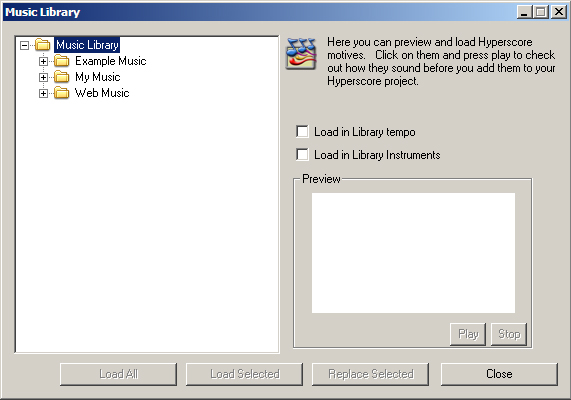Viewport: 571px width, 400px height.
Task: Collapse the Music Library root node
Action: (24, 45)
